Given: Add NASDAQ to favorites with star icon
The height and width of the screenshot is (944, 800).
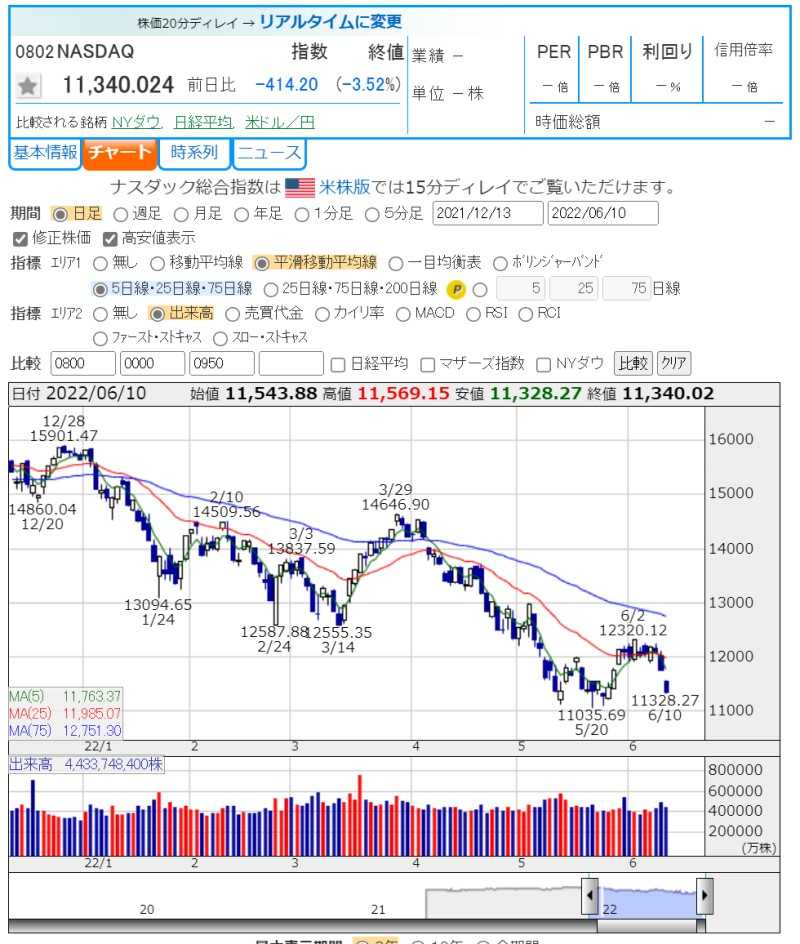Looking at the screenshot, I should click(x=28, y=85).
